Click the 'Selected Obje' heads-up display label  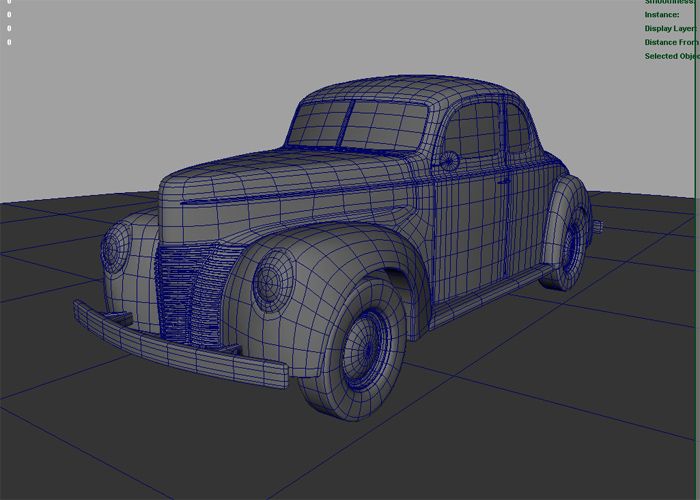[x=672, y=56]
